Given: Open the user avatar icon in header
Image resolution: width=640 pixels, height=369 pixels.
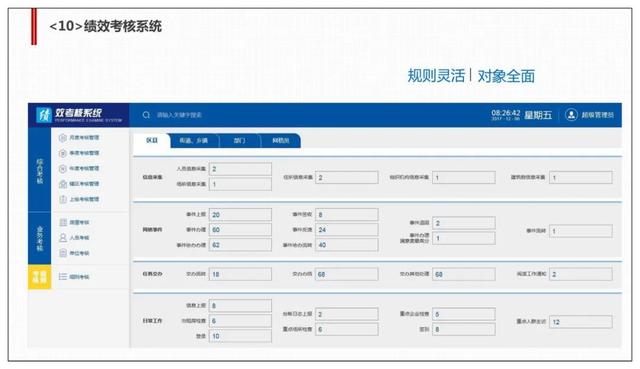Looking at the screenshot, I should coord(571,115).
